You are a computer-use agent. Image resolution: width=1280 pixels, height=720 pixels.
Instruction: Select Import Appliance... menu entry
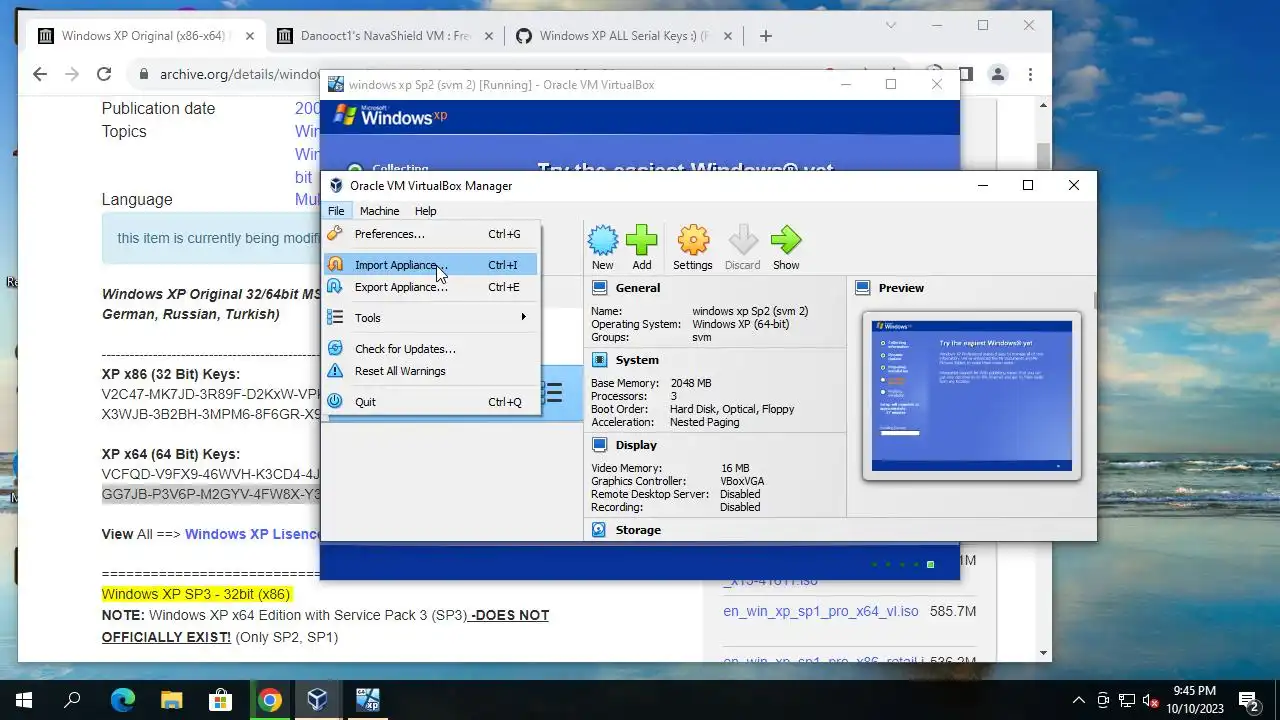pyautogui.click(x=432, y=265)
